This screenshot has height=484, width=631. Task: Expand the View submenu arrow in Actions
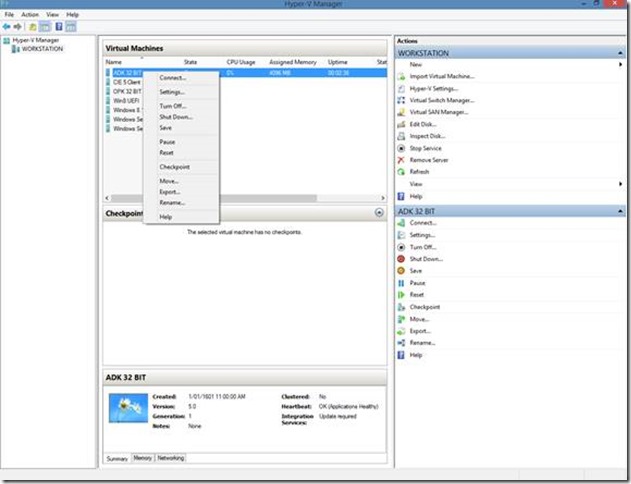click(x=621, y=184)
